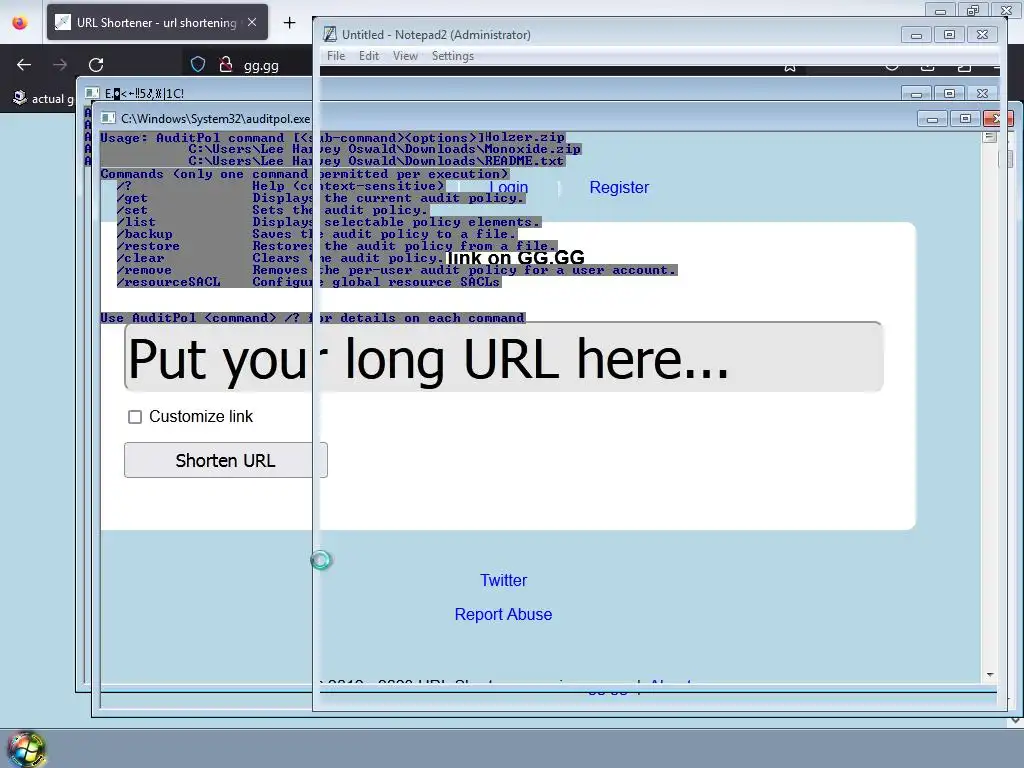Maximize the auditpol.exe console window

click(965, 119)
